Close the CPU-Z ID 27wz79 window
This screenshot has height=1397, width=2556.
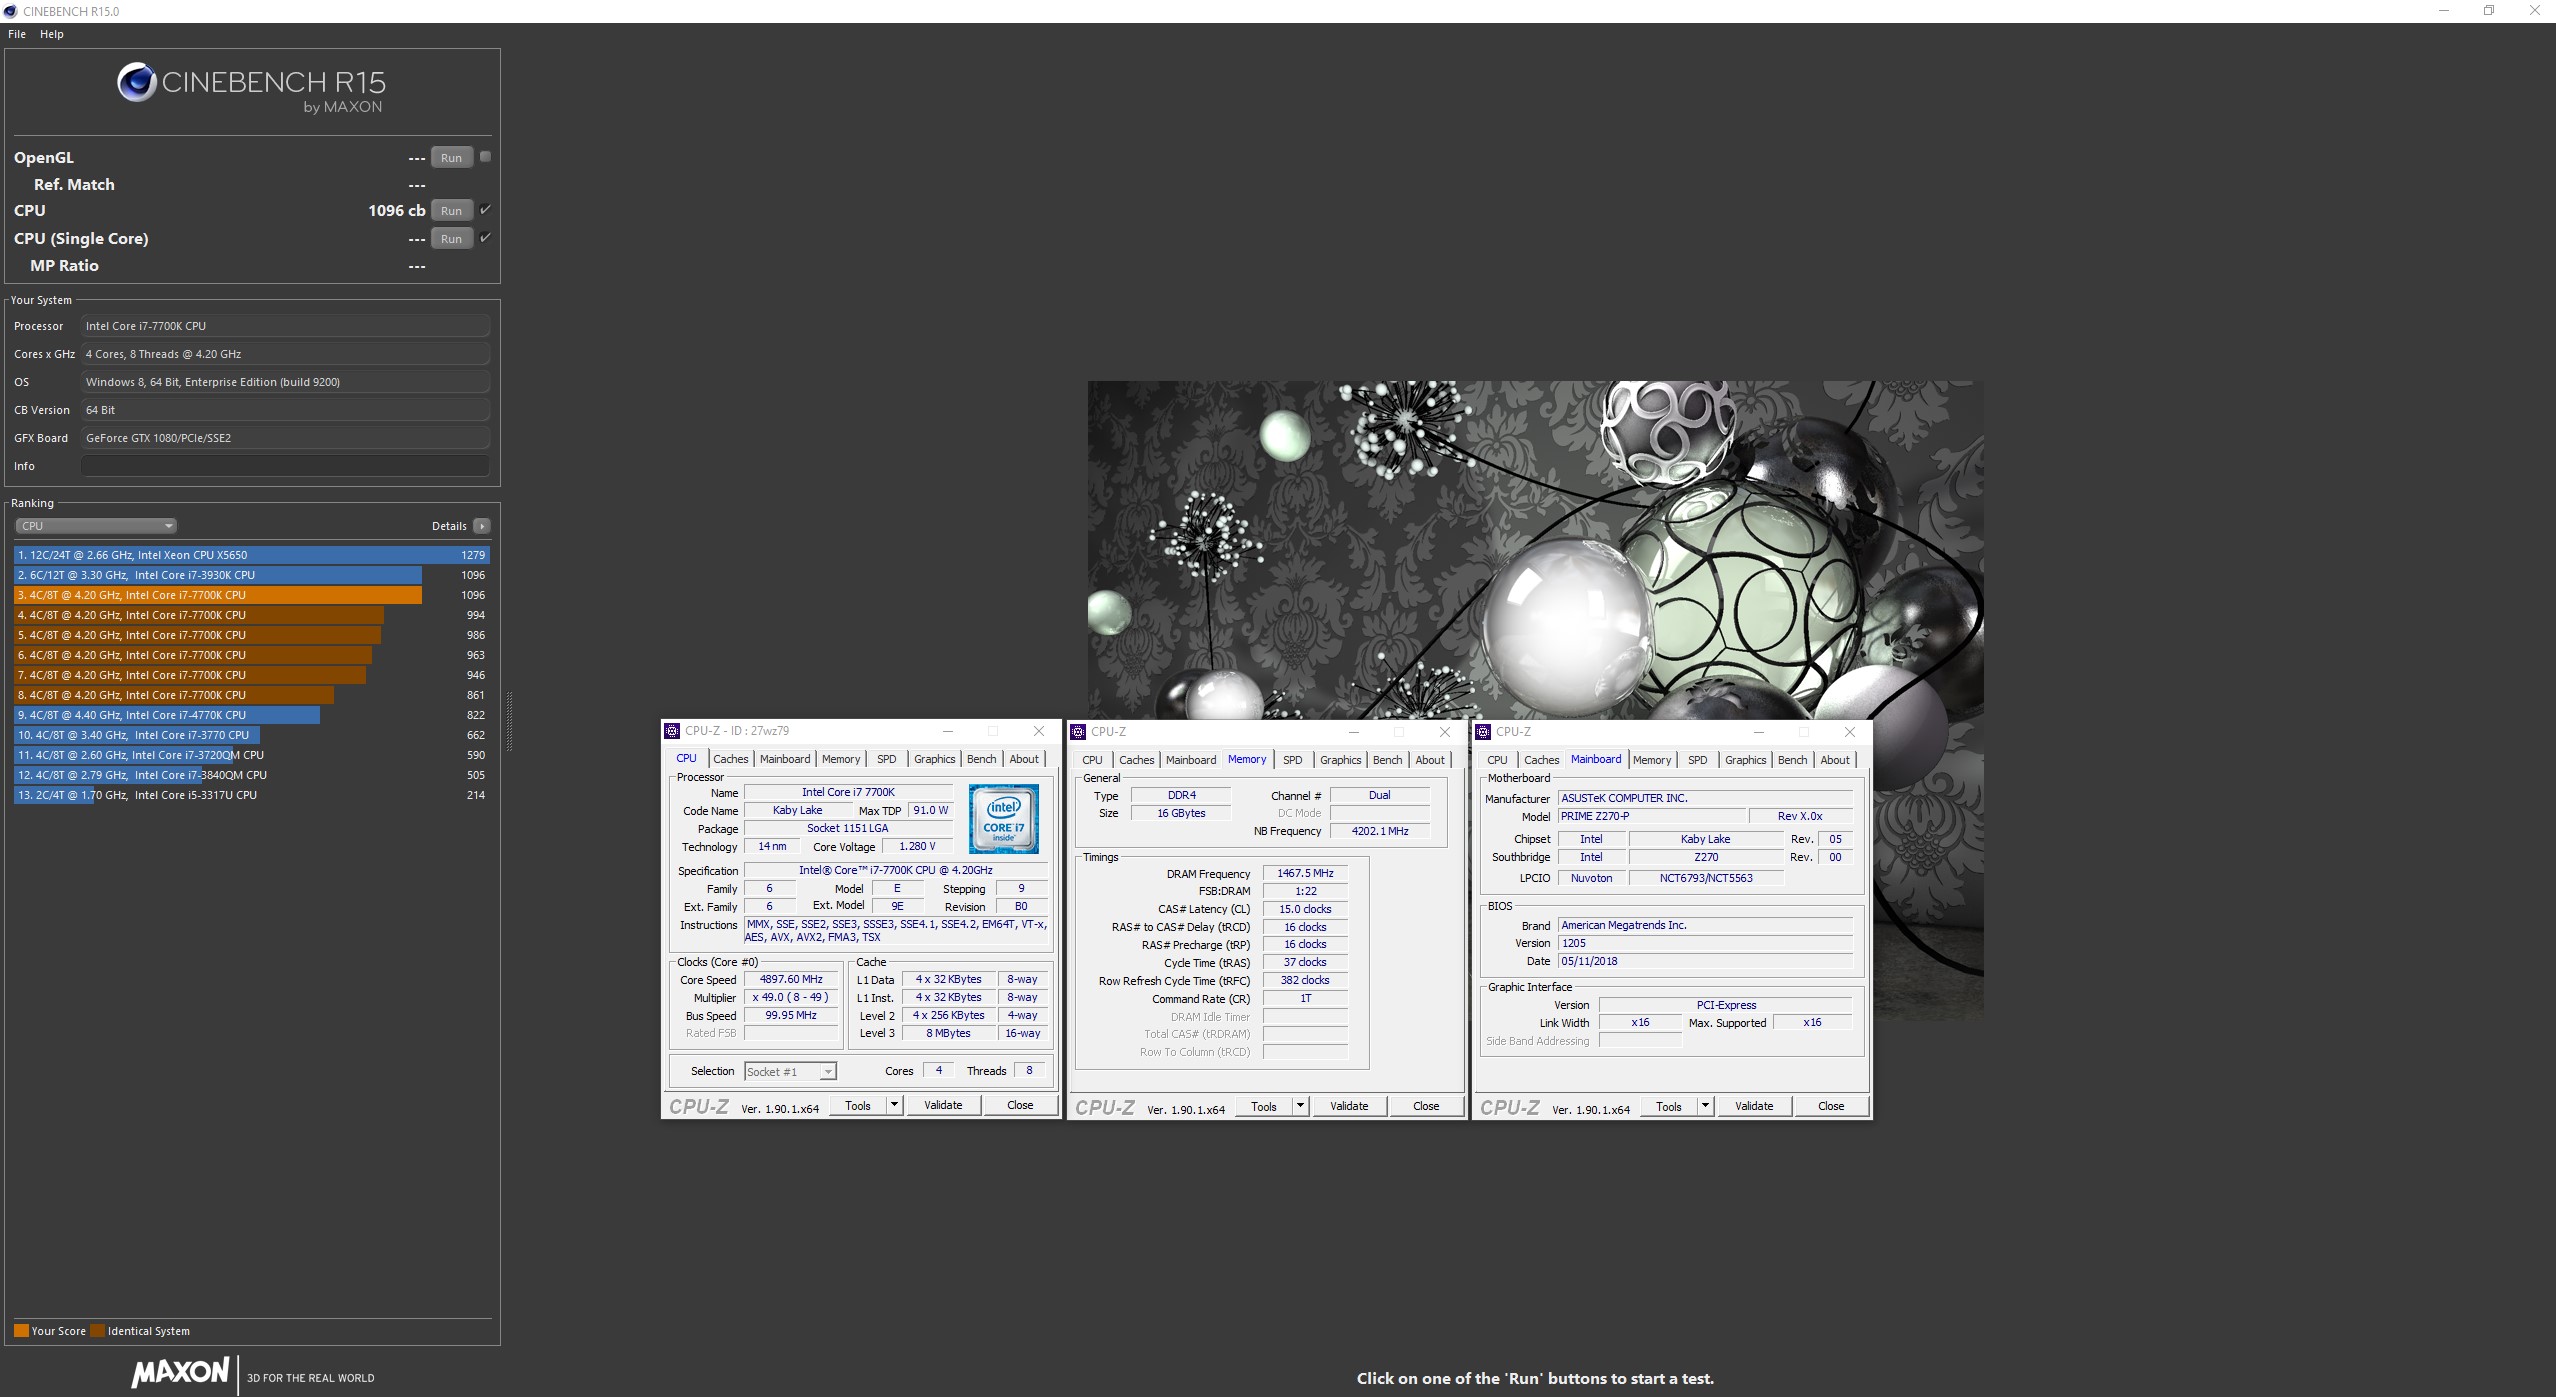coord(1039,731)
